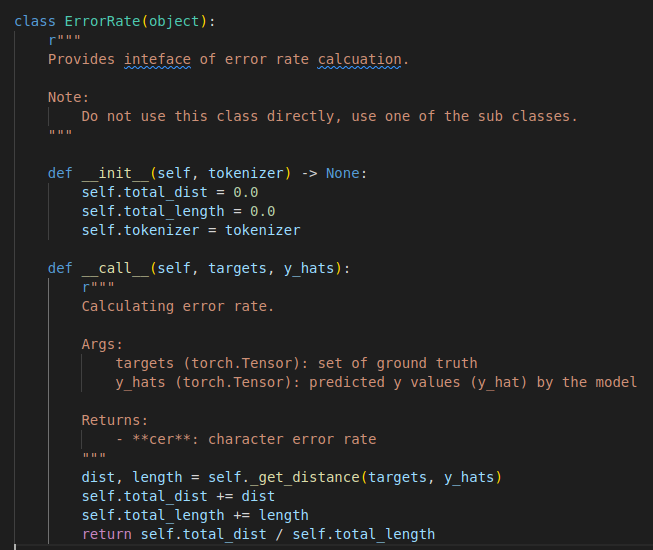The image size is (653, 550).
Task: Click the tokenizer parameter in __init__
Action: [246, 173]
